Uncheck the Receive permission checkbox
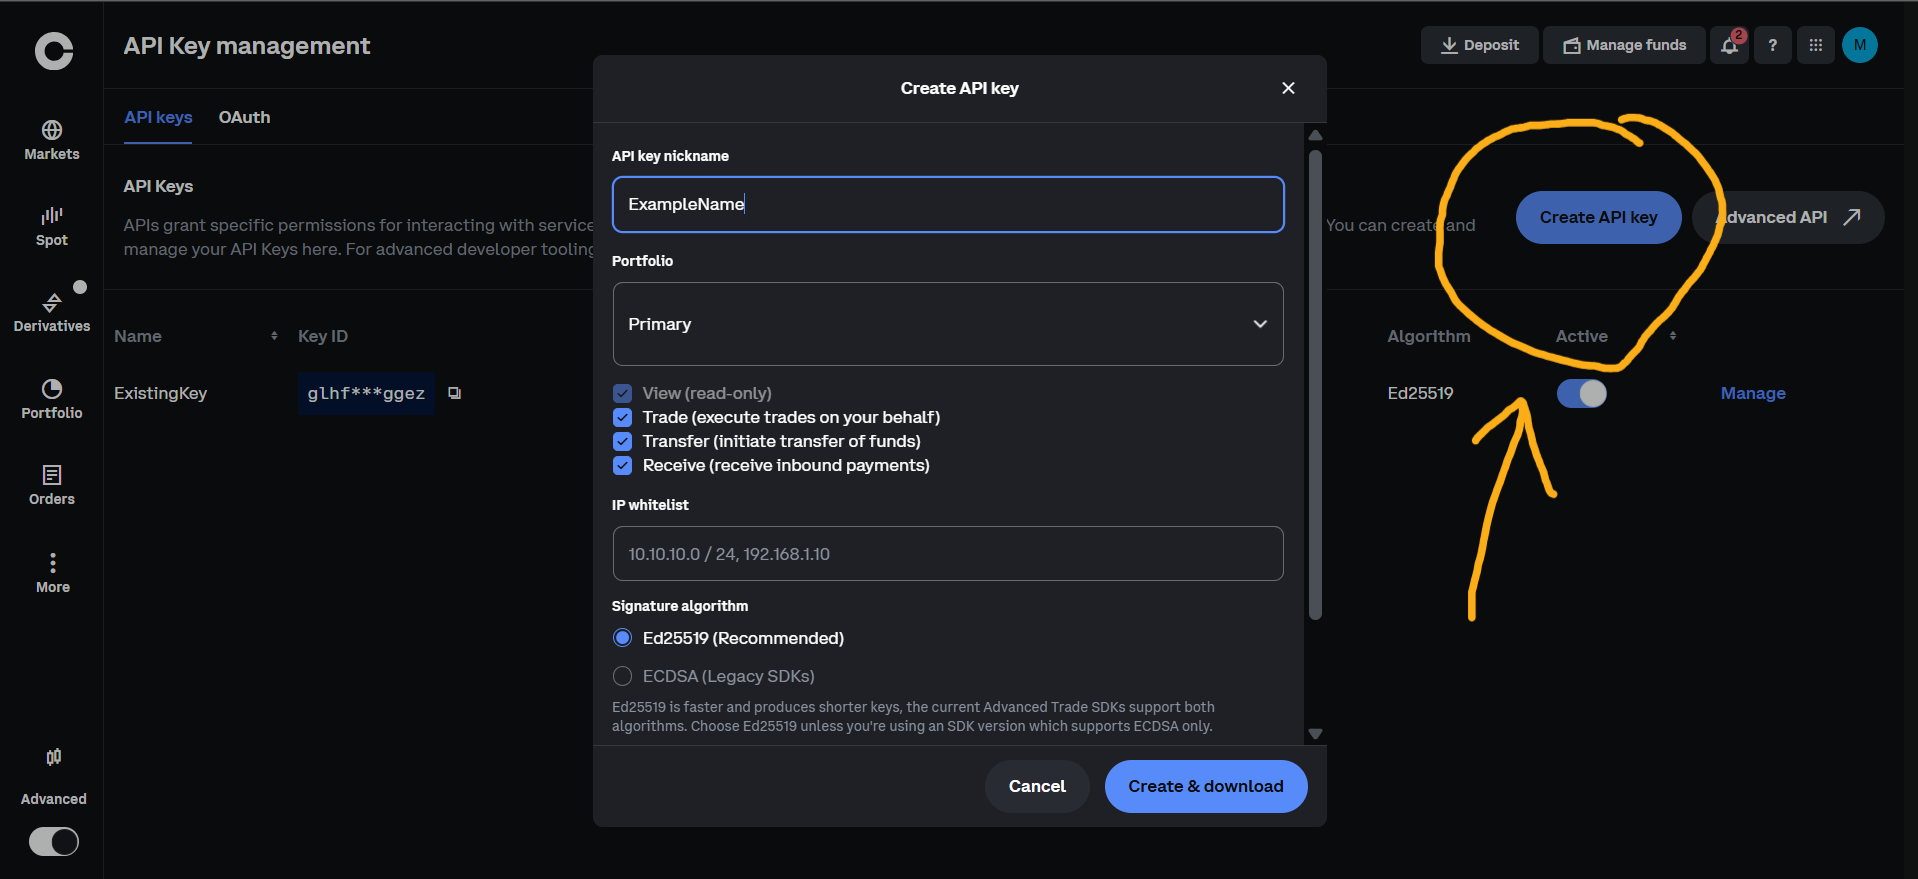The height and width of the screenshot is (879, 1918). click(623, 465)
